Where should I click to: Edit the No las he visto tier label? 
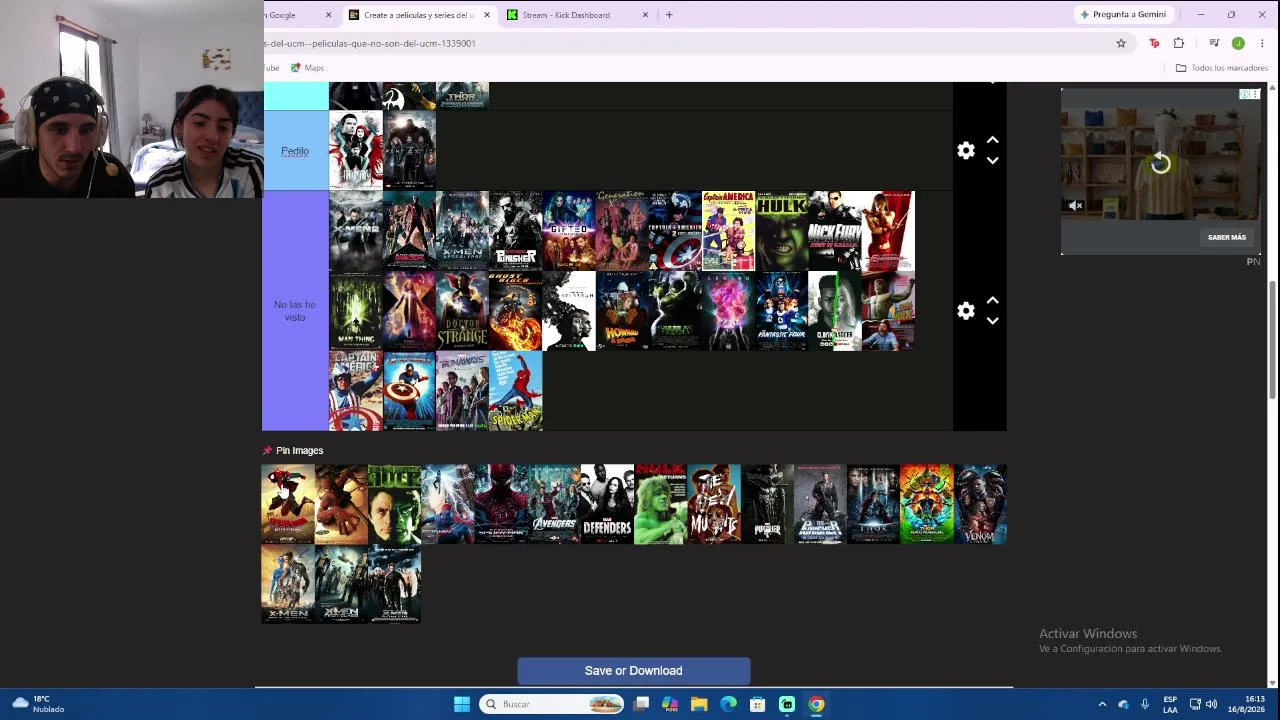click(x=295, y=311)
